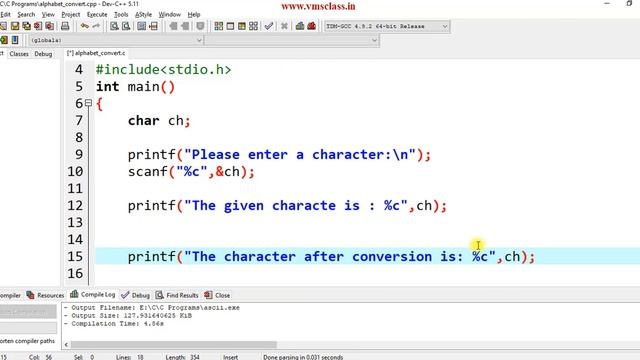
Task: Open the AStyle menu
Action: tap(143, 14)
